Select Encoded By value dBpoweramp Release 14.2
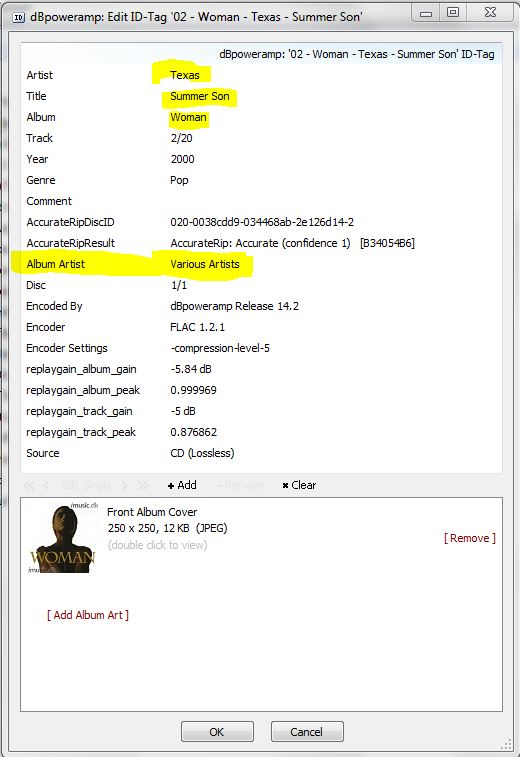This screenshot has width=520, height=757. tap(234, 306)
